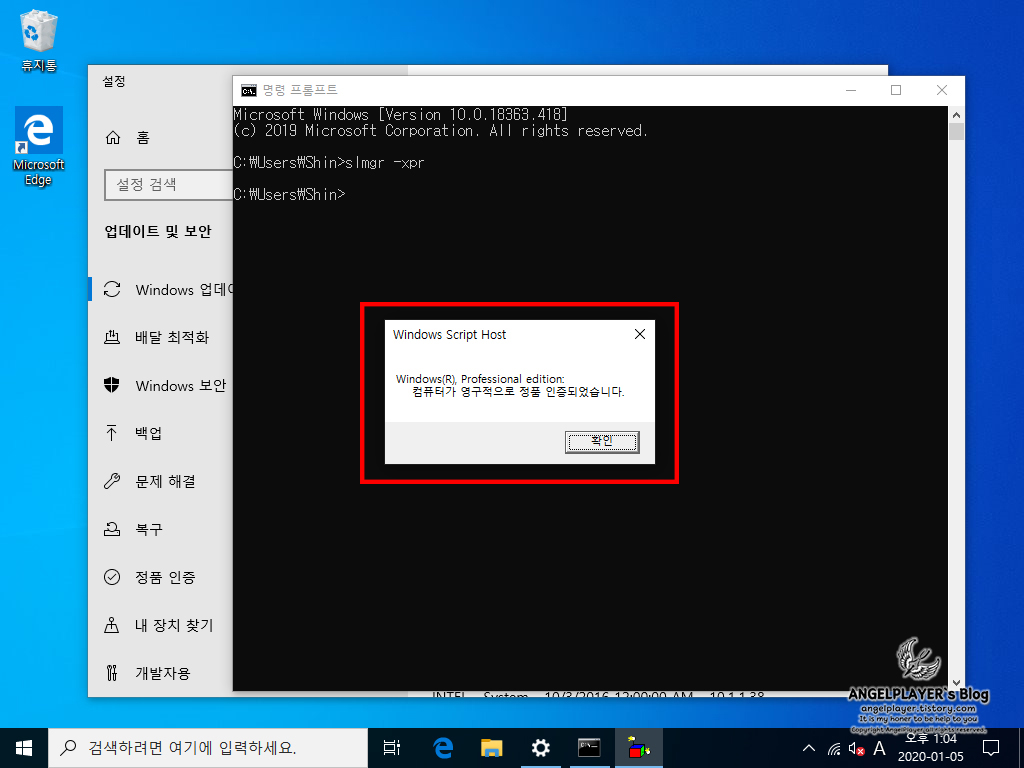Click the command prompt scrollbar thumb
This screenshot has height=768, width=1024.
956,131
